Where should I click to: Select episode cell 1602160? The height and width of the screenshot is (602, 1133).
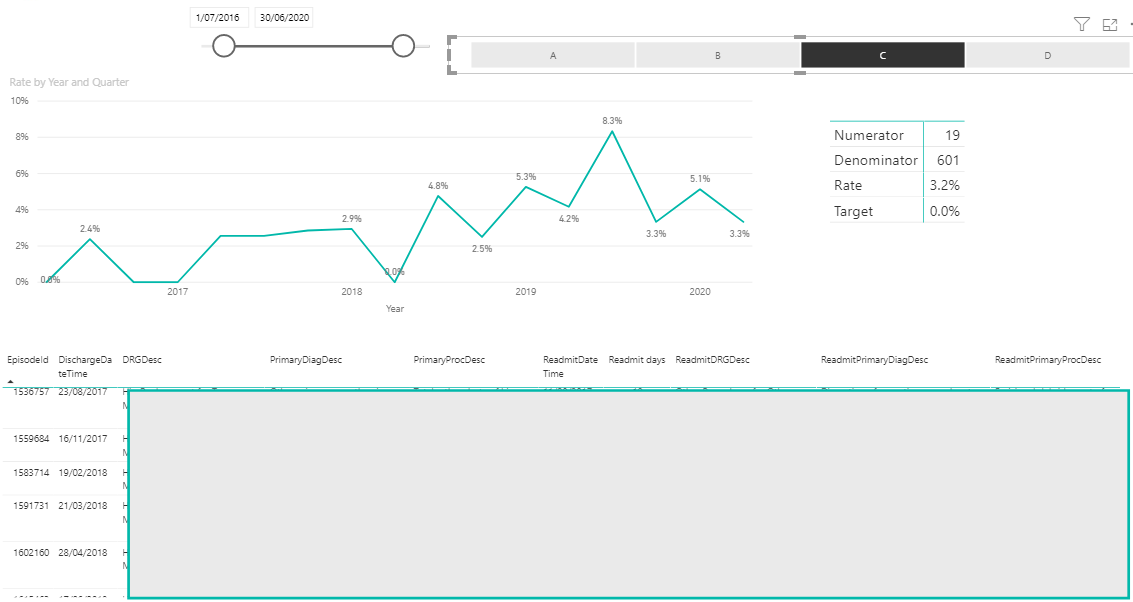[x=31, y=553]
